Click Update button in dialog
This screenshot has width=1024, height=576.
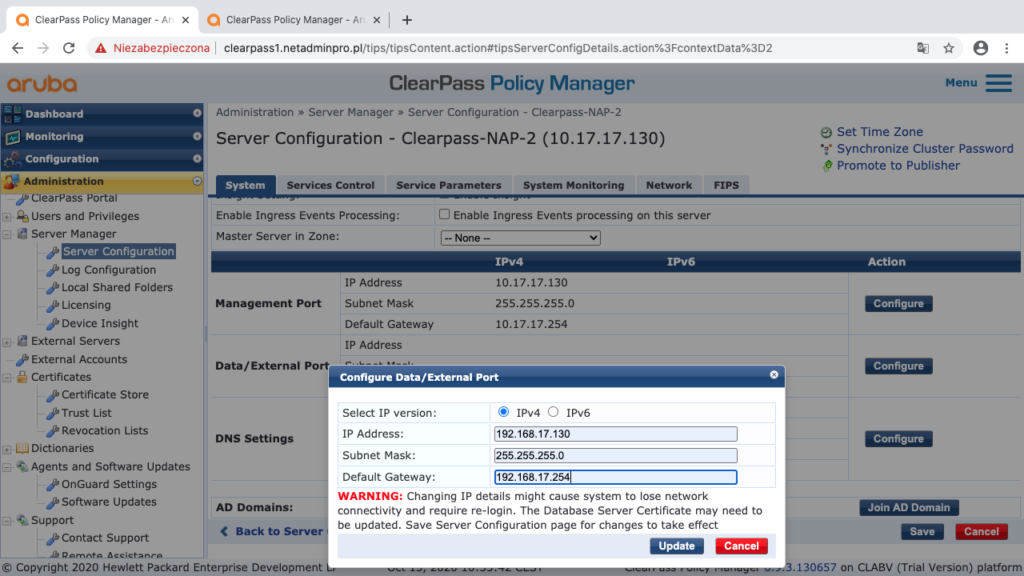point(677,546)
